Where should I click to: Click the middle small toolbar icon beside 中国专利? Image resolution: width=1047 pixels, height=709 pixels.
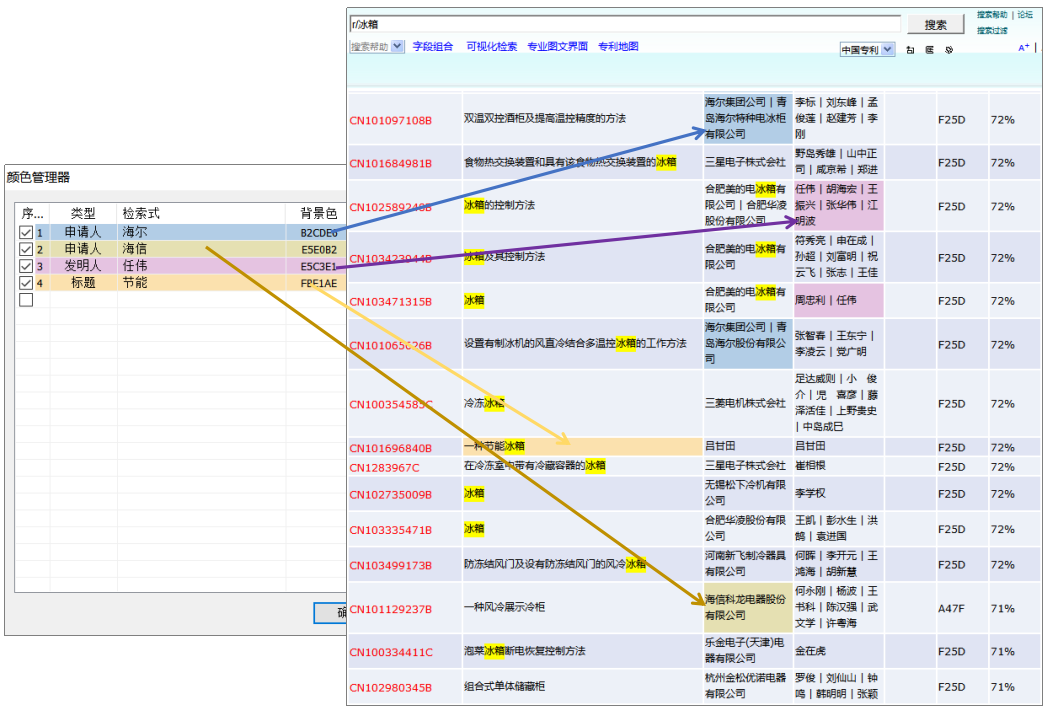[x=929, y=49]
